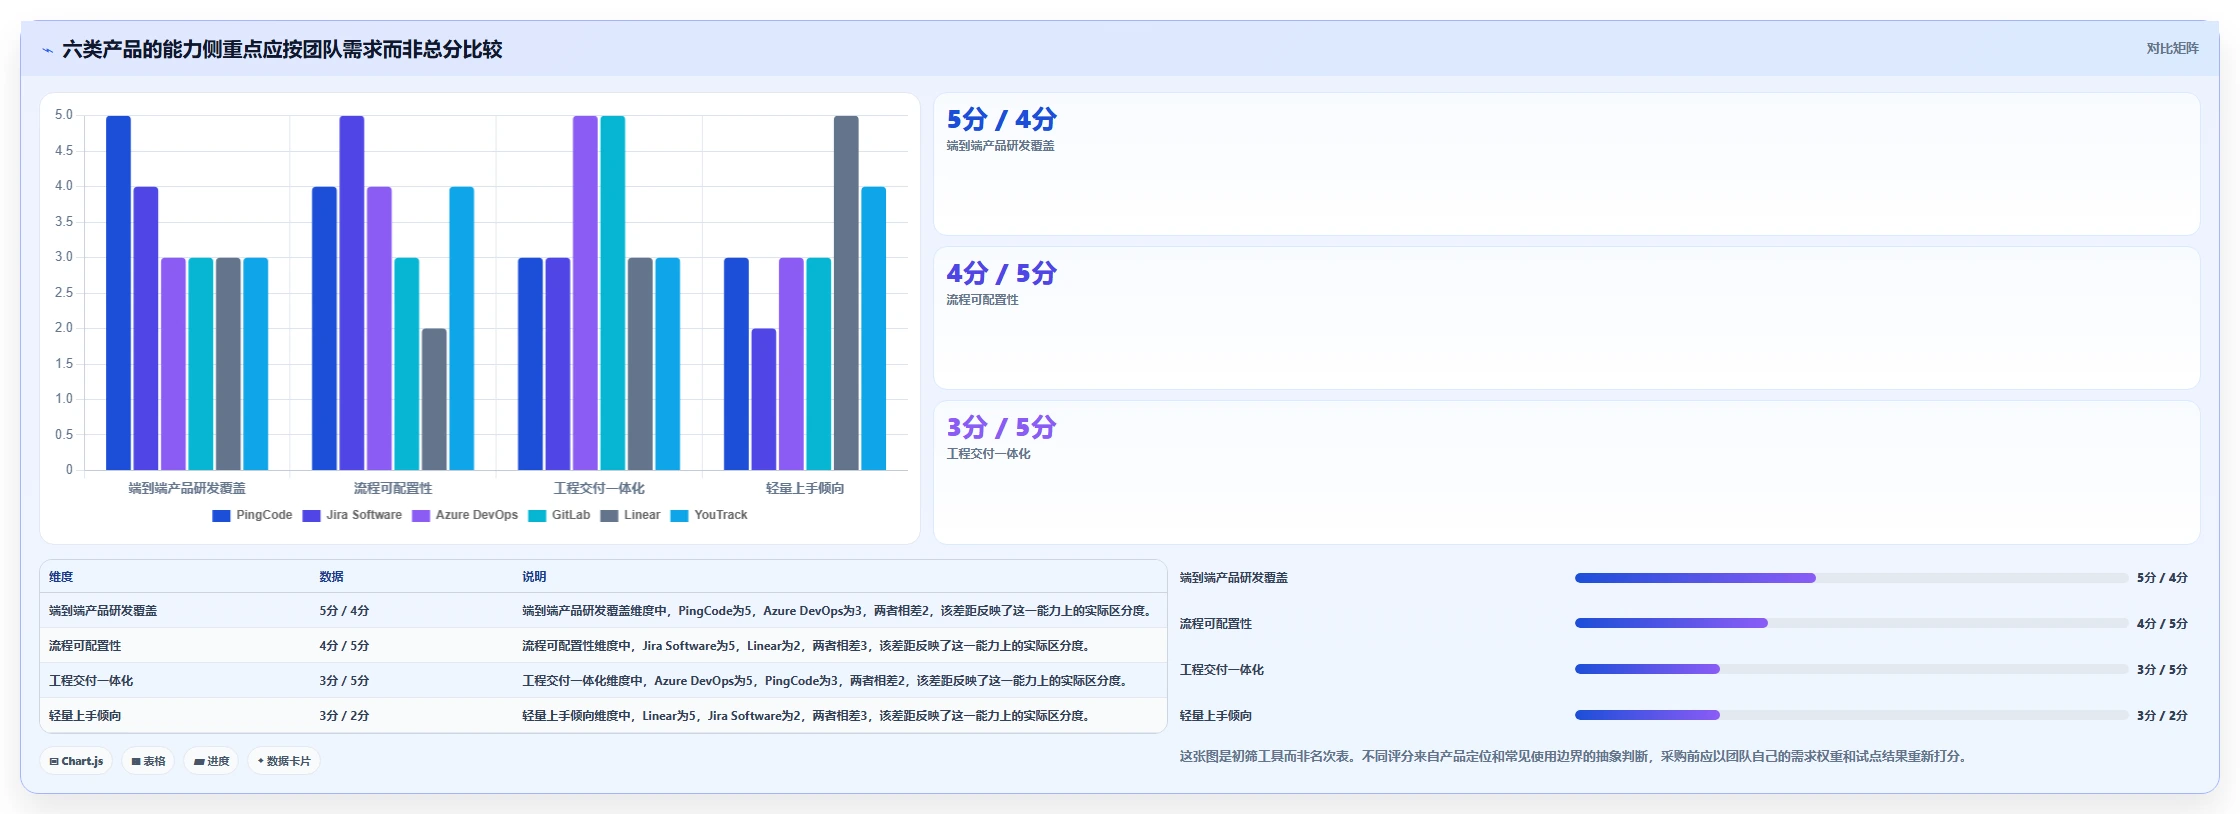Viewport: 2240px width, 814px height.
Task: Toggle the GitLab legend item
Action: click(x=559, y=515)
